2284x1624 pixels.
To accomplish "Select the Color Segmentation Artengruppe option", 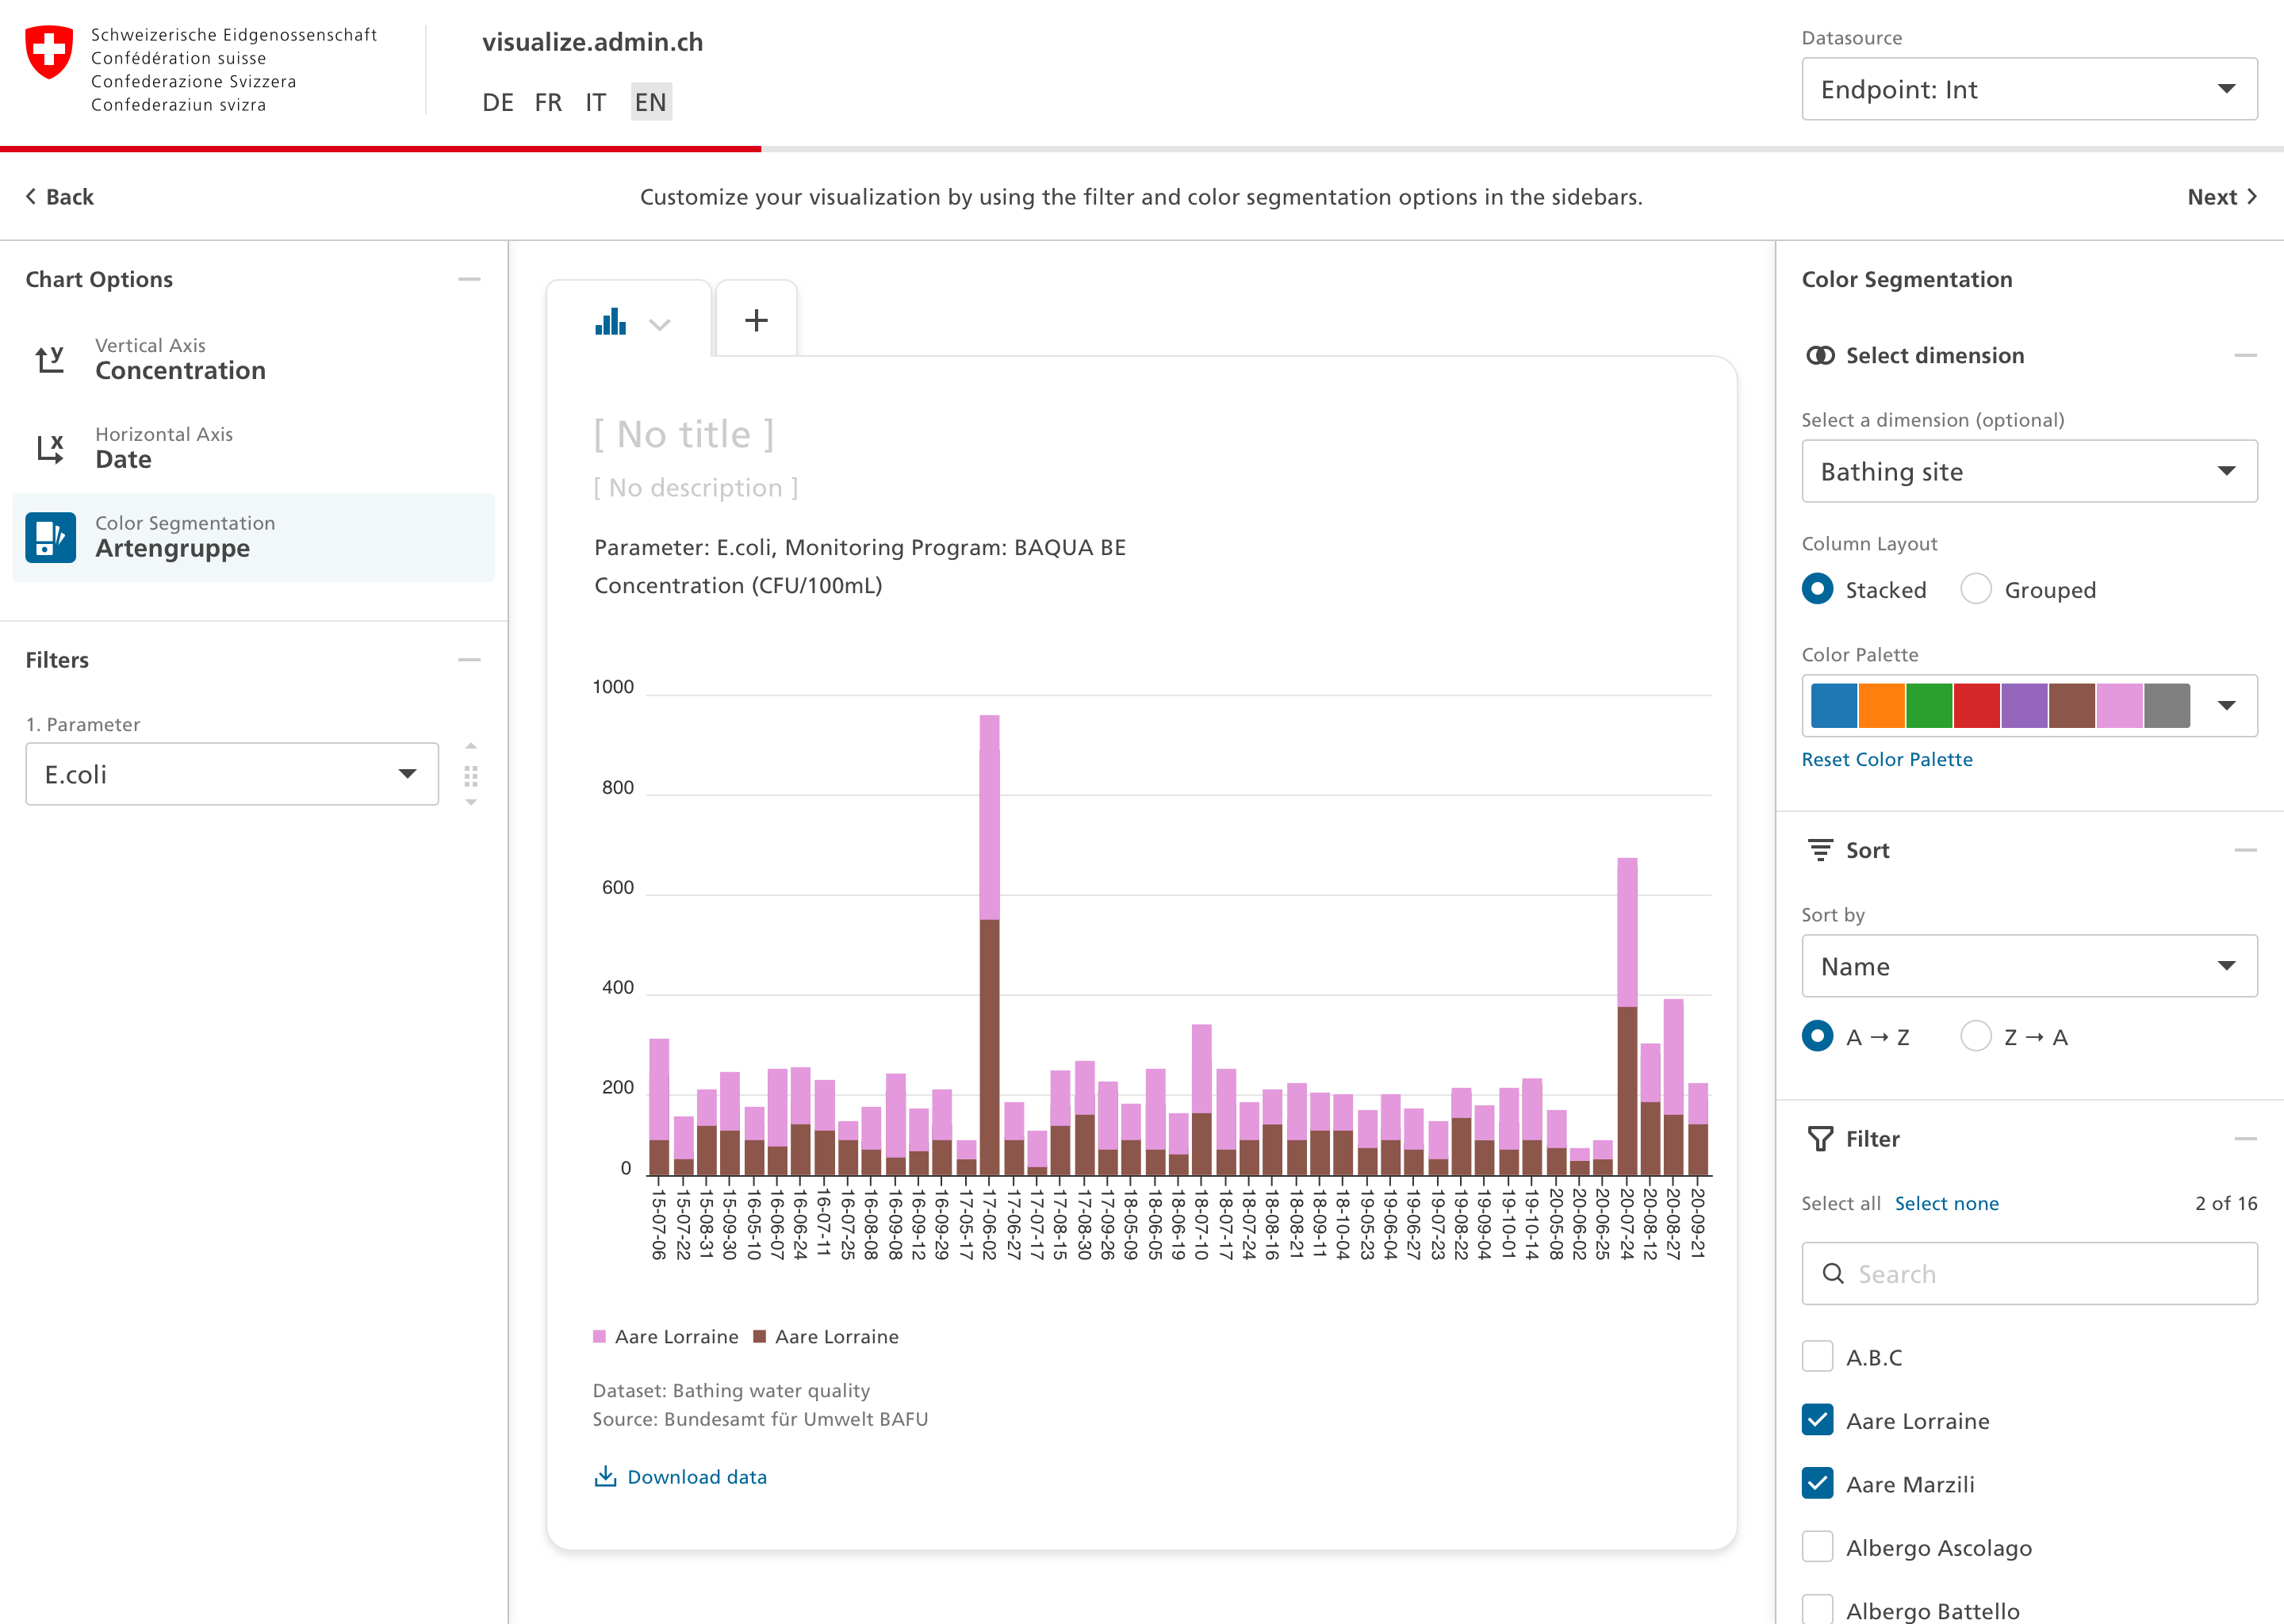I will point(173,538).
